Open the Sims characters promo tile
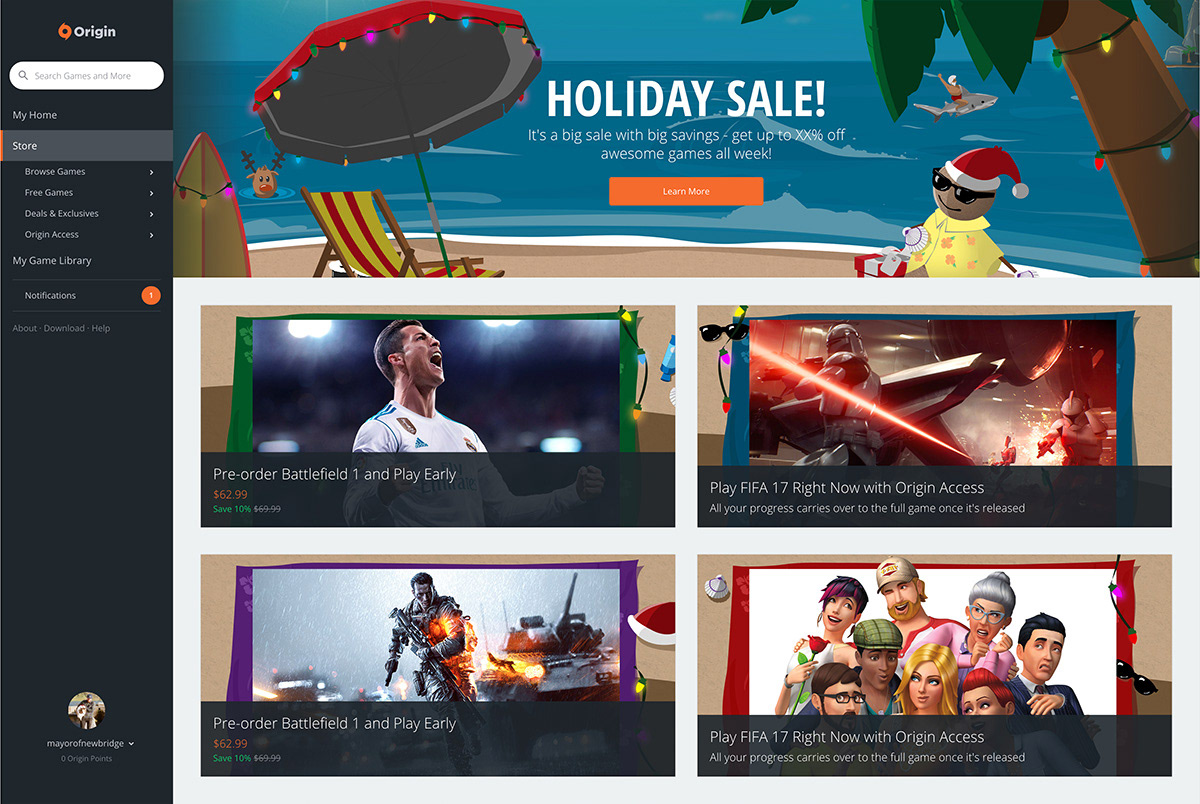Image resolution: width=1200 pixels, height=804 pixels. [934, 665]
